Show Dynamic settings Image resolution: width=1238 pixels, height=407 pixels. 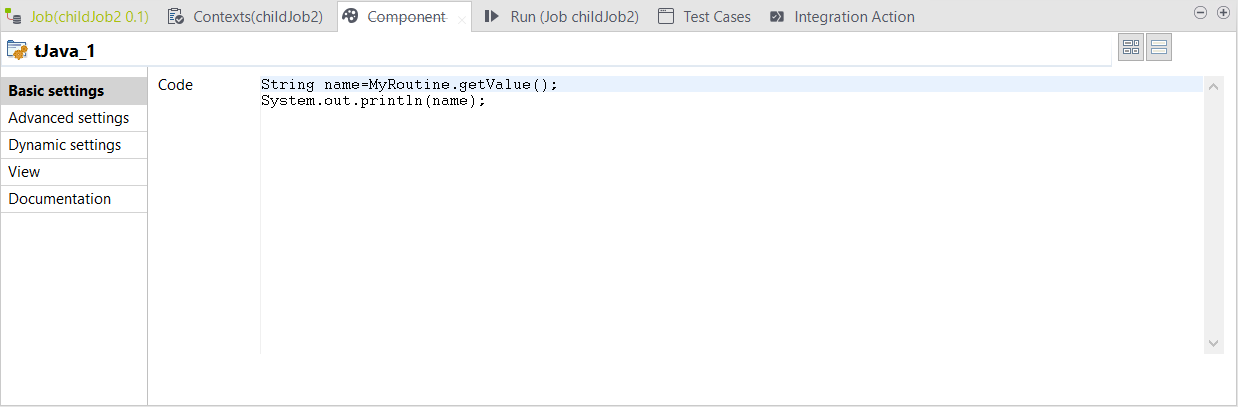pyautogui.click(x=65, y=145)
